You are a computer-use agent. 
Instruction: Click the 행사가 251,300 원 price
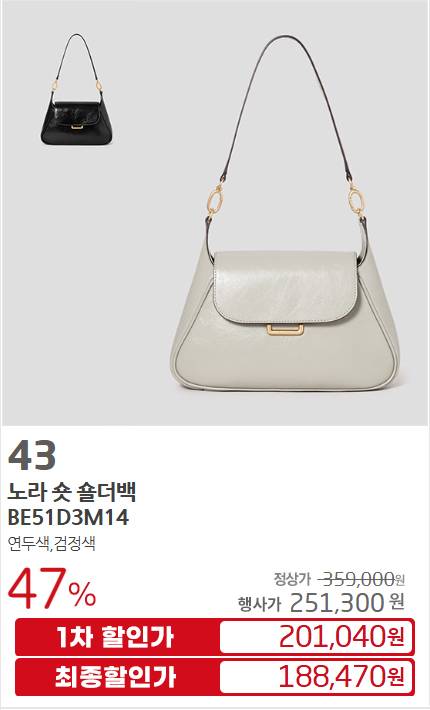click(321, 603)
